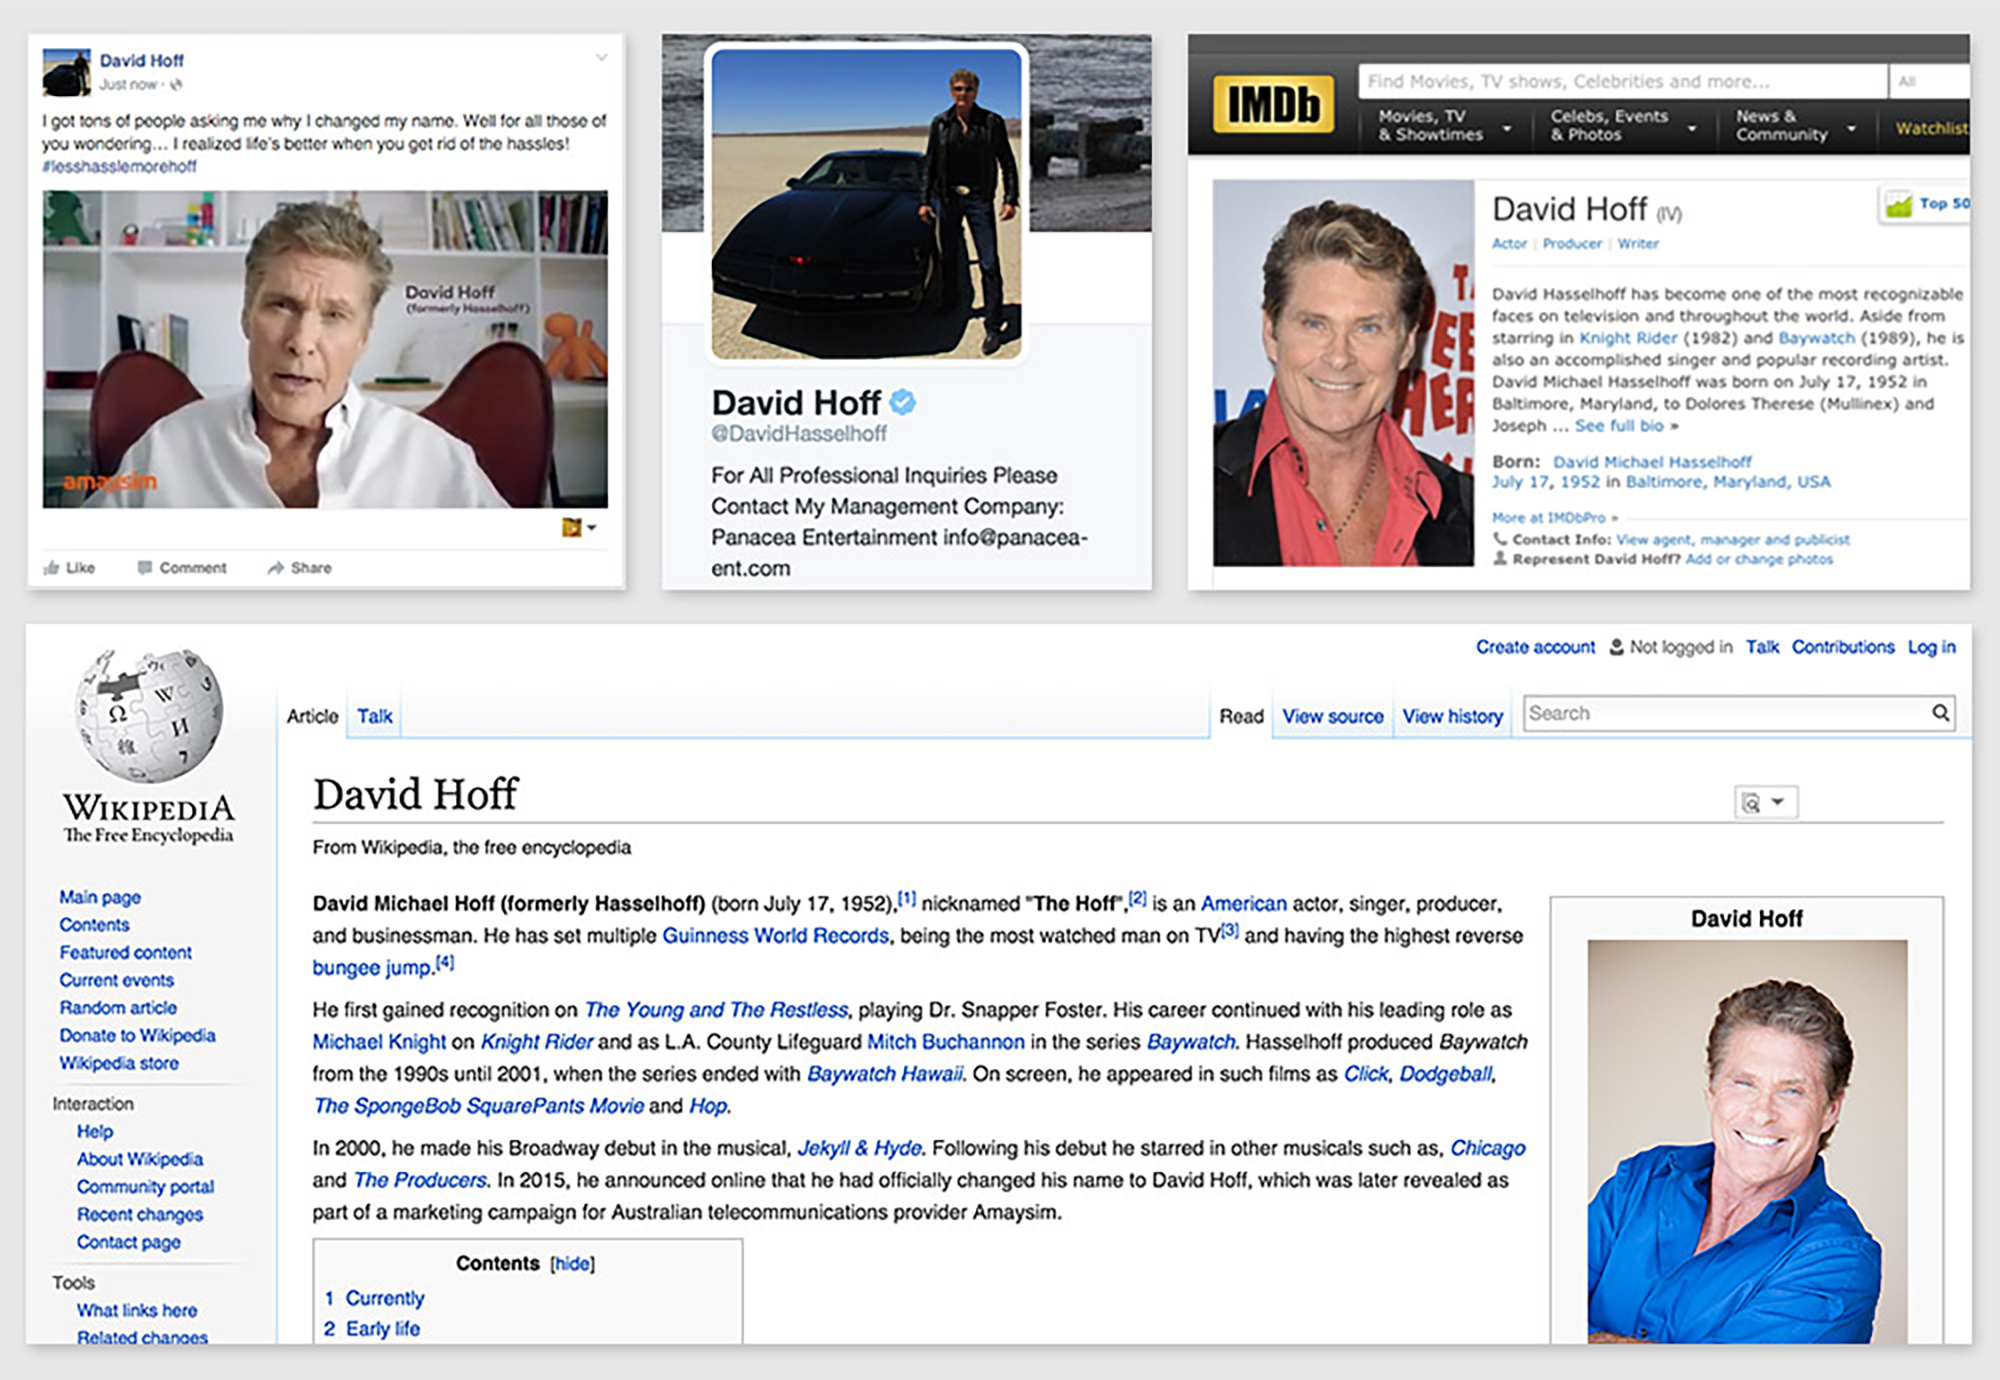This screenshot has height=1380, width=2000.
Task: Click Add or change photos link
Action: (1759, 559)
